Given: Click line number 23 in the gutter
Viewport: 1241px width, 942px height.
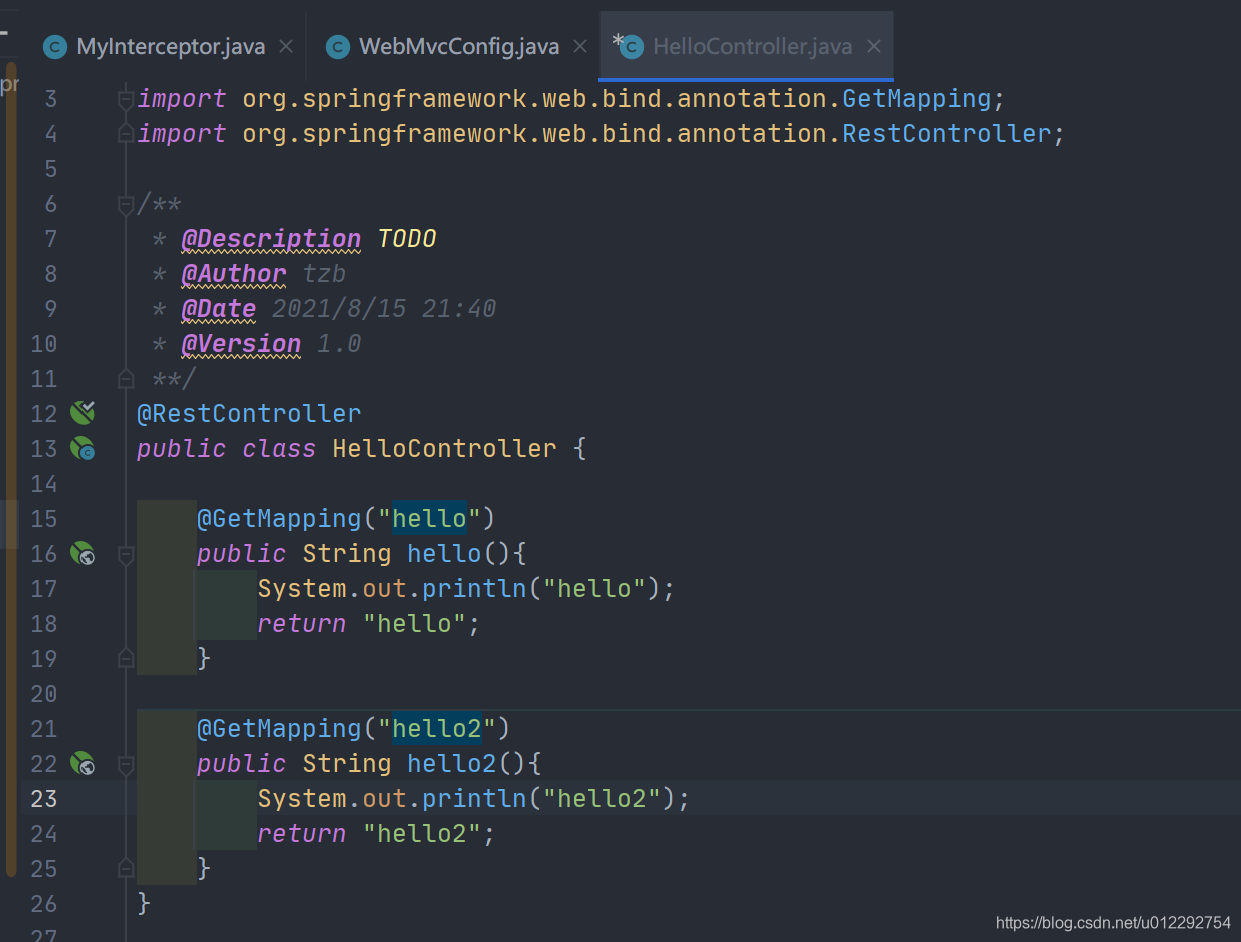Looking at the screenshot, I should (44, 799).
